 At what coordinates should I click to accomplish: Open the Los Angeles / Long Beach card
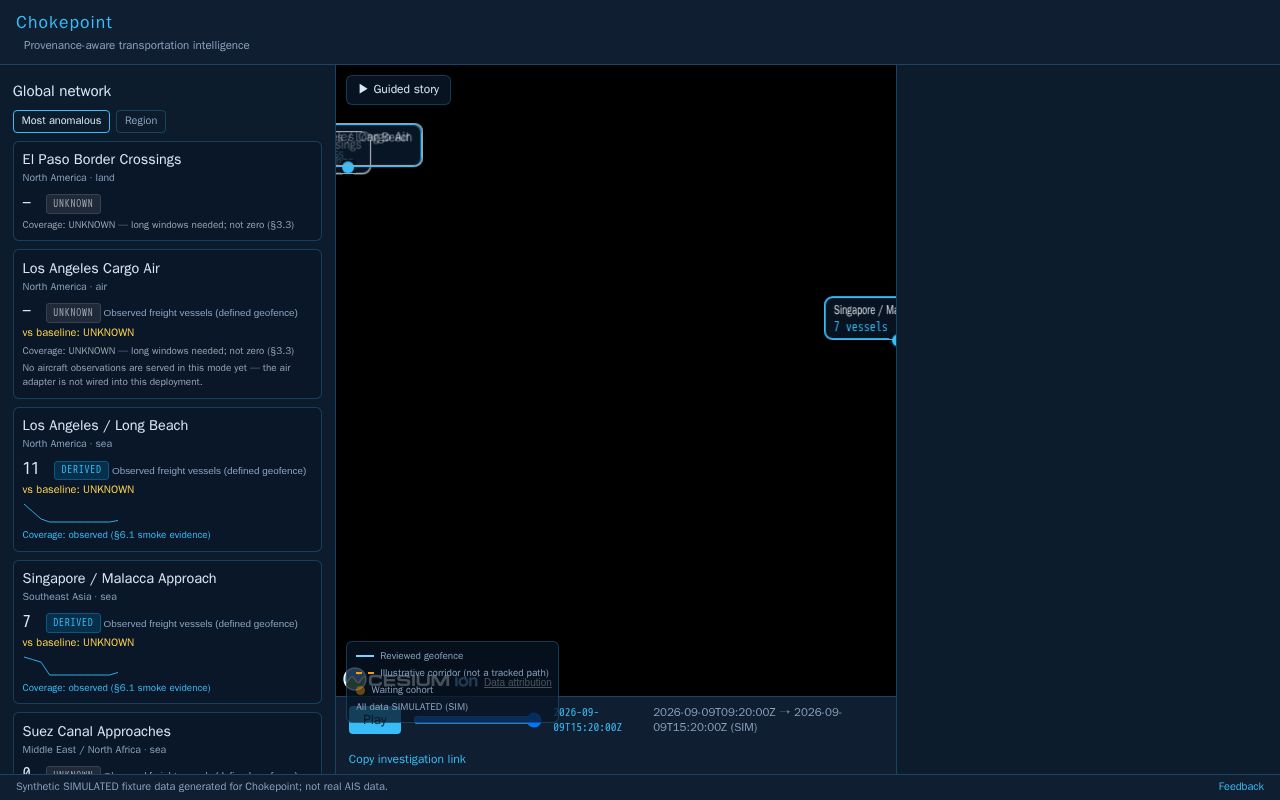(167, 479)
